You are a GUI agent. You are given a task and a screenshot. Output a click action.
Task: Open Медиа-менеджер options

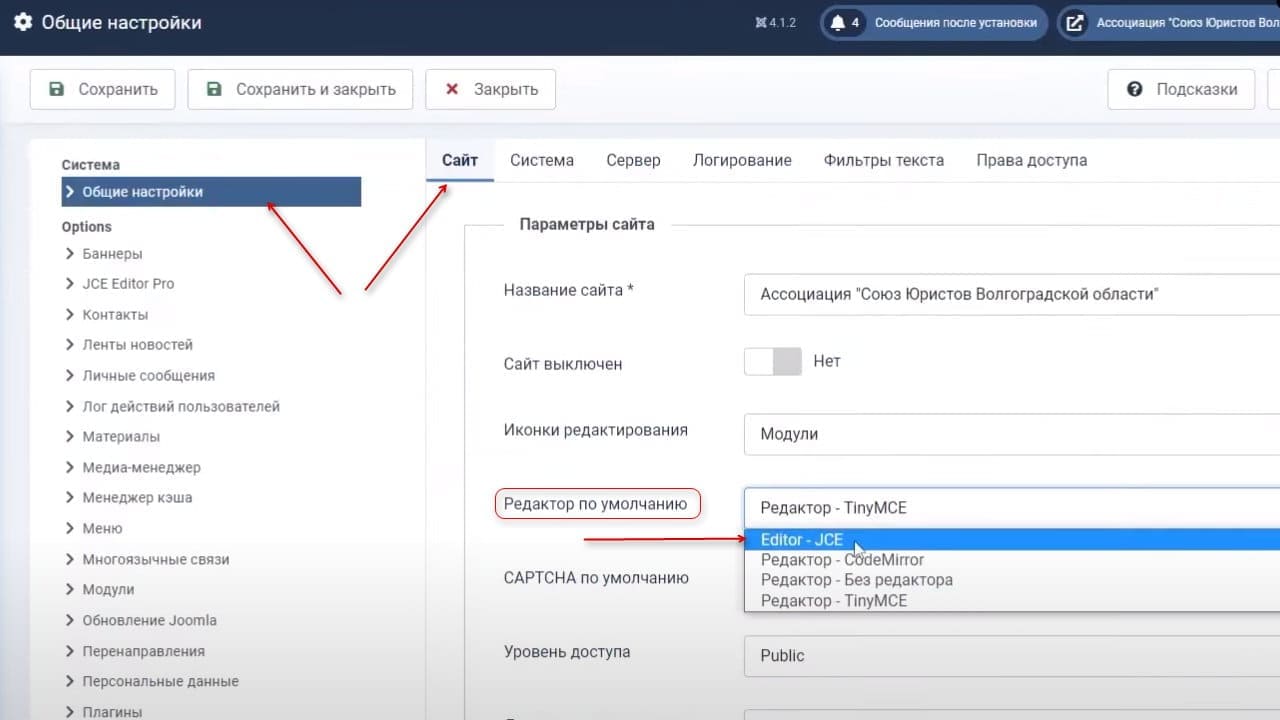click(141, 468)
